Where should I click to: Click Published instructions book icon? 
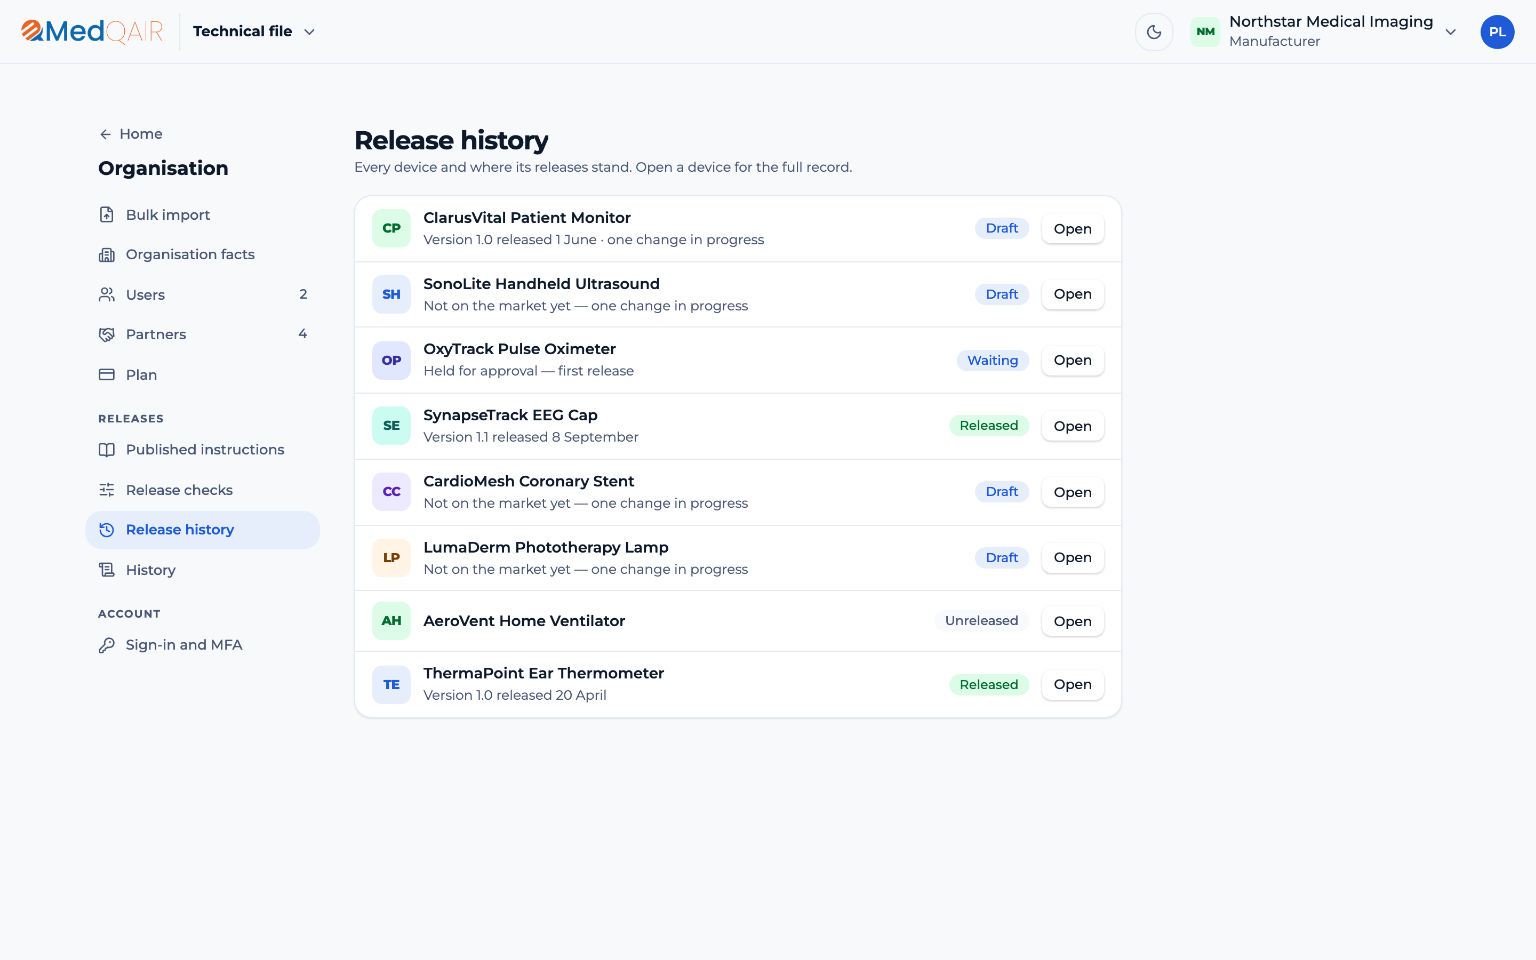(x=107, y=450)
